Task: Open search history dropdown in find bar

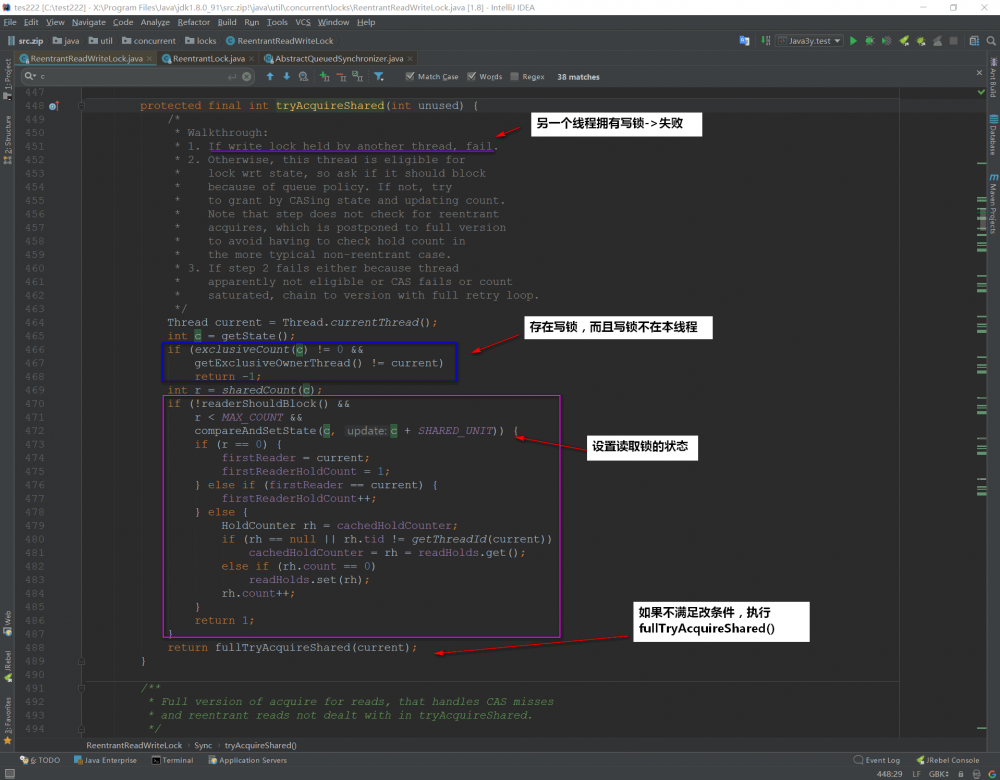Action: [x=30, y=76]
